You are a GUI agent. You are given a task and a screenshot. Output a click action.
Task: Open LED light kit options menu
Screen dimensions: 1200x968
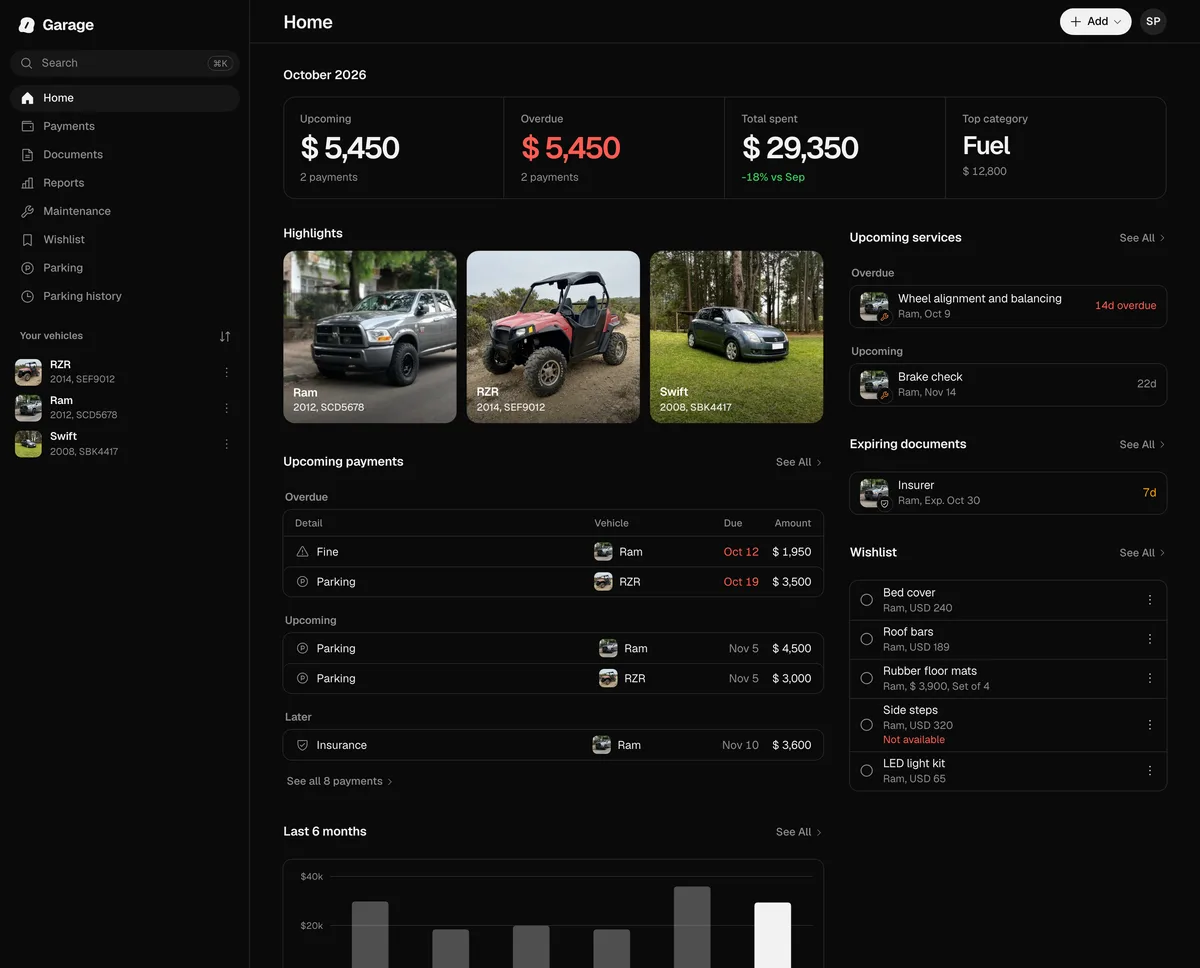tap(1150, 771)
